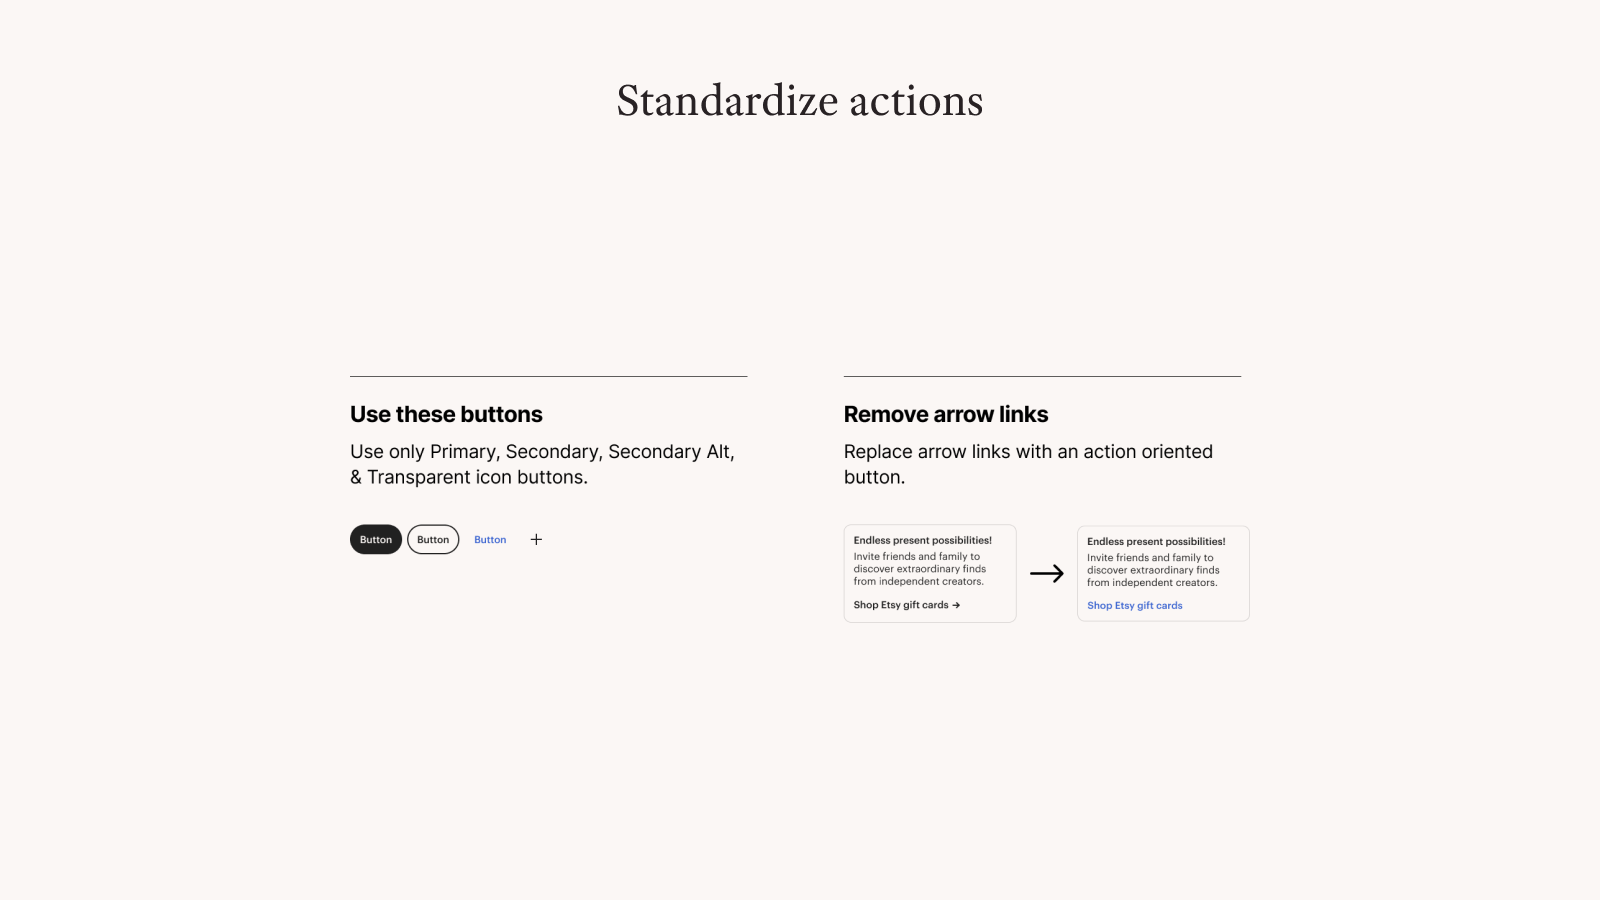Click the divider line above 'Remove arrow links'

pyautogui.click(x=1042, y=377)
